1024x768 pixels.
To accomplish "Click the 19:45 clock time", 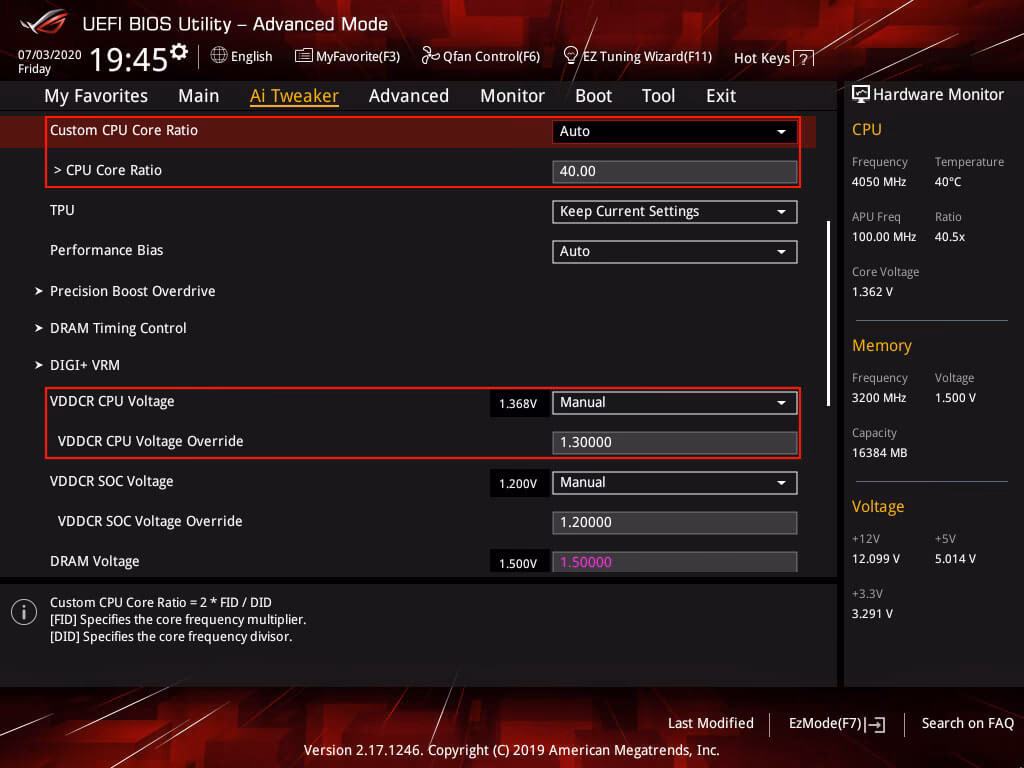I will [x=129, y=60].
